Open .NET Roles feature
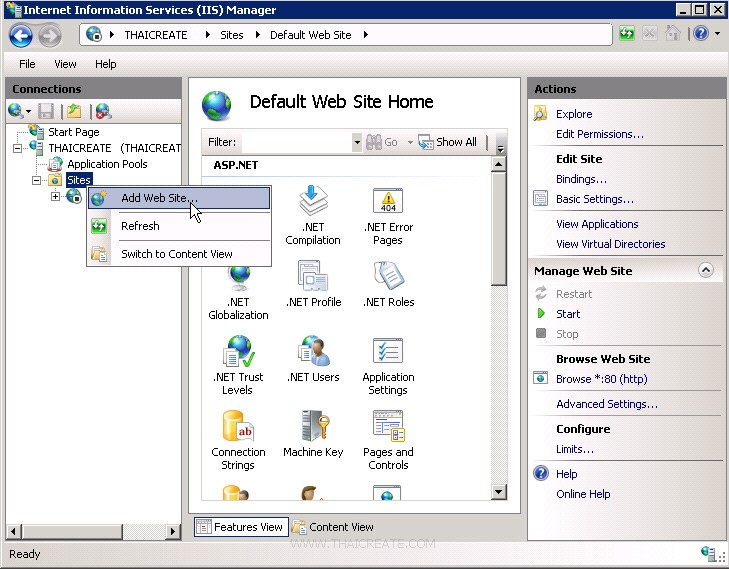 (389, 284)
